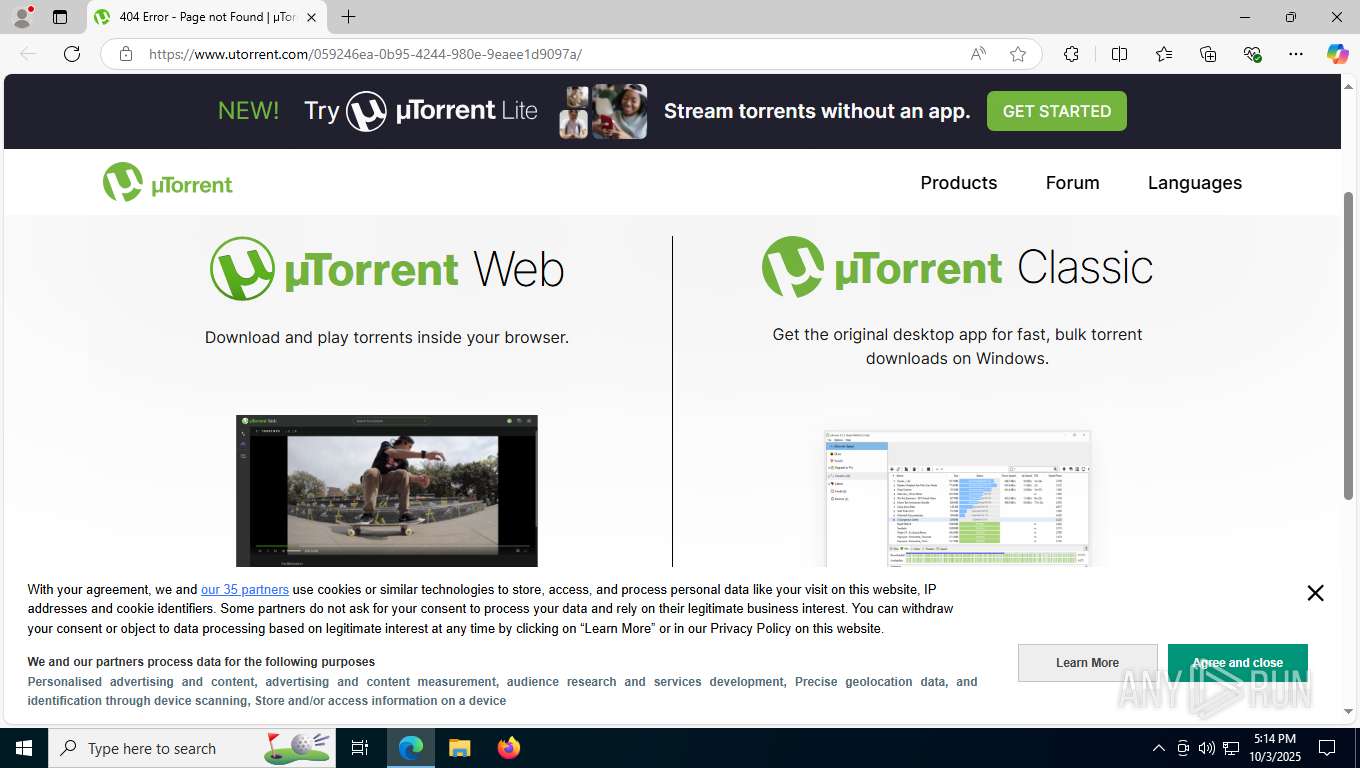Open Microsoft Edge from taskbar

411,748
